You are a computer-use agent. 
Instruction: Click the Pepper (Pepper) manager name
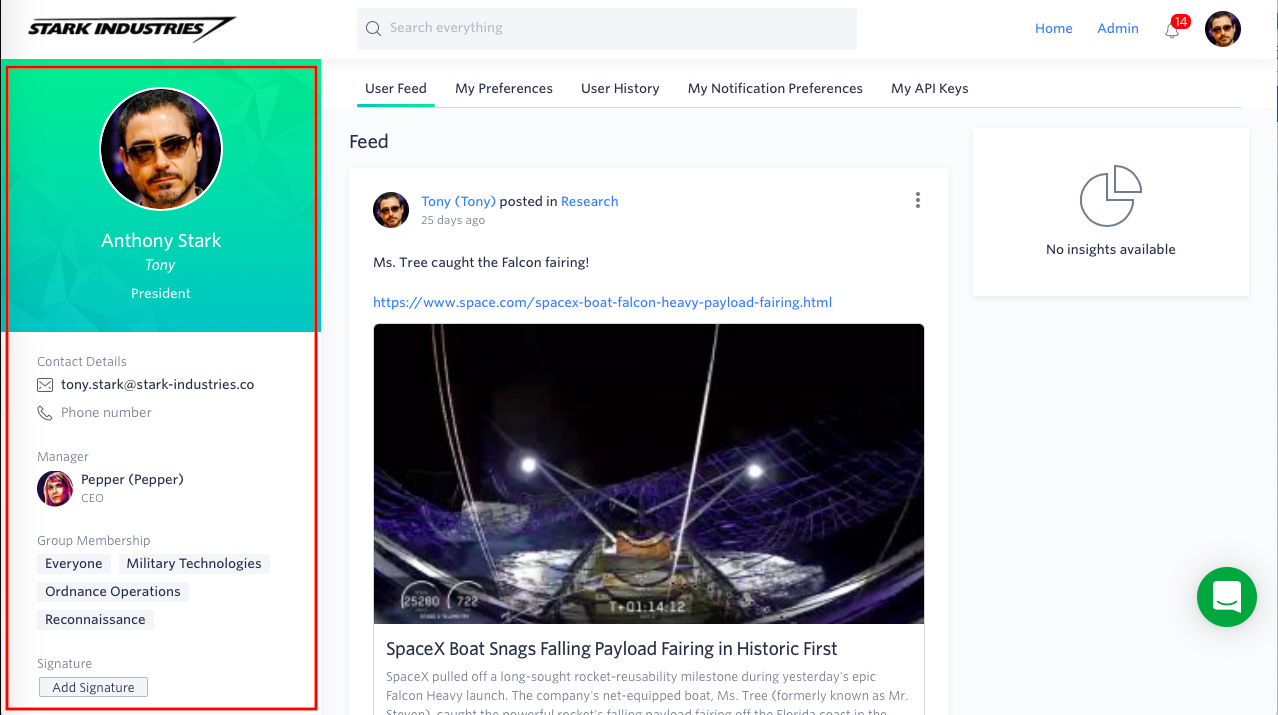click(x=132, y=479)
